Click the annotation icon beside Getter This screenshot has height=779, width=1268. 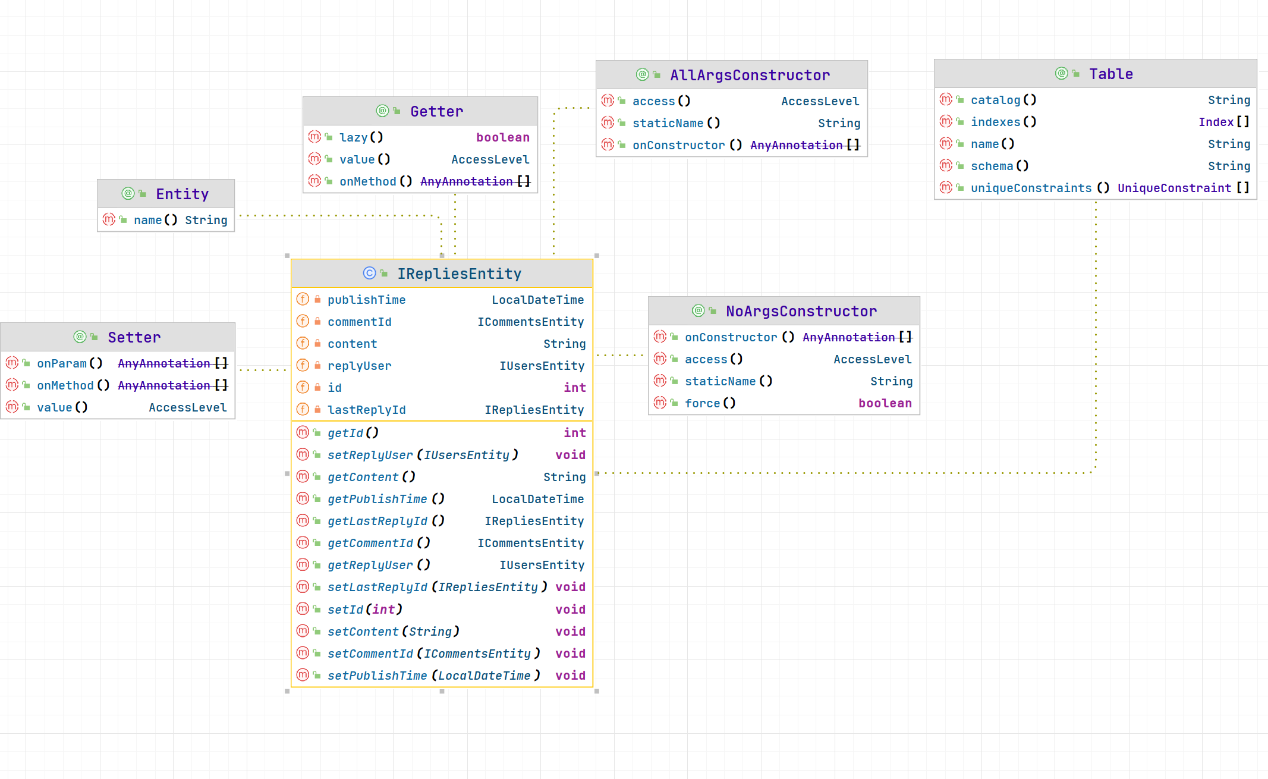pos(382,111)
